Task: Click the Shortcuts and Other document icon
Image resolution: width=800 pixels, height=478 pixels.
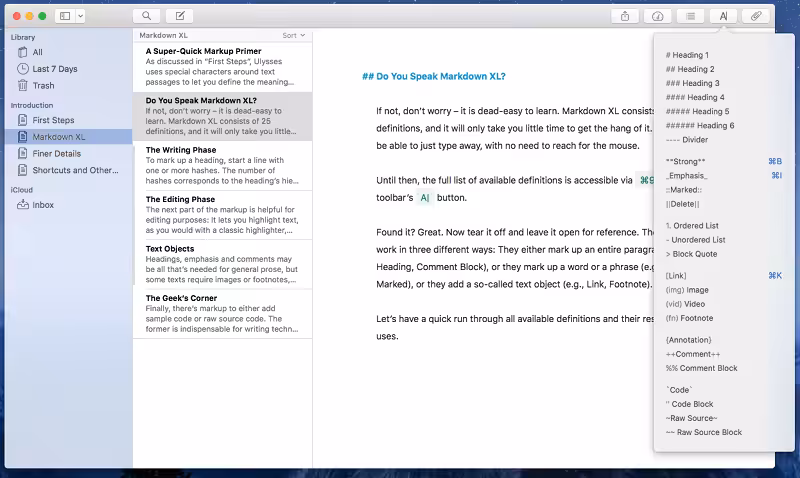Action: coord(22,170)
